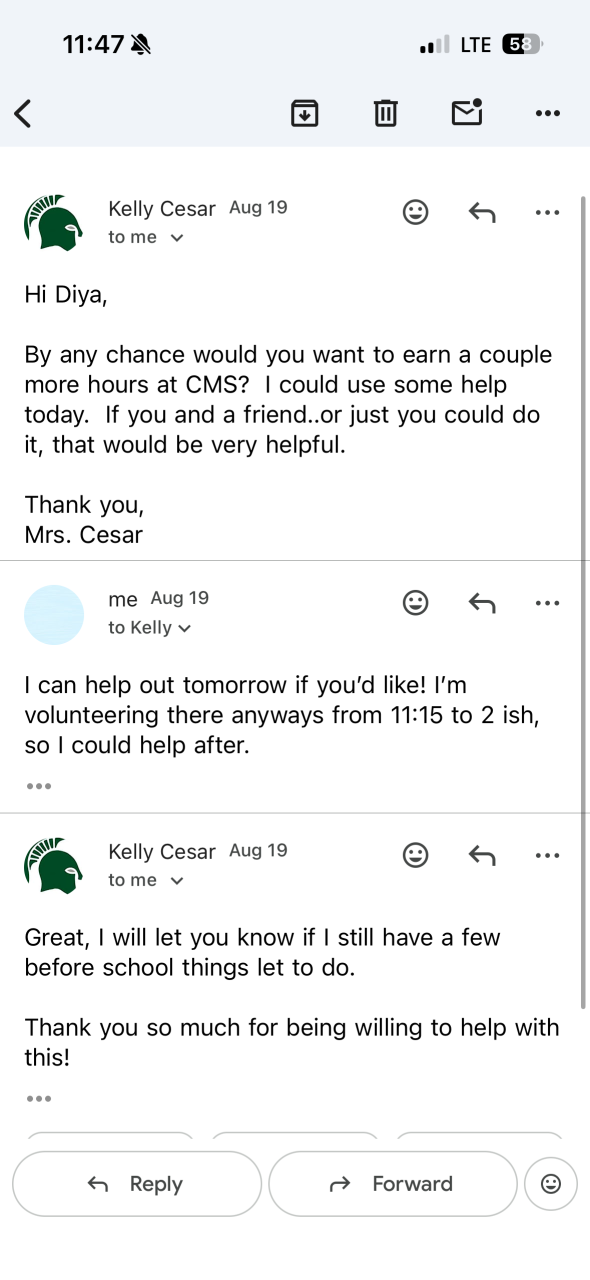This screenshot has height=1280, width=590.
Task: Reply arrow on last Kelly Cesar message
Action: pos(482,855)
